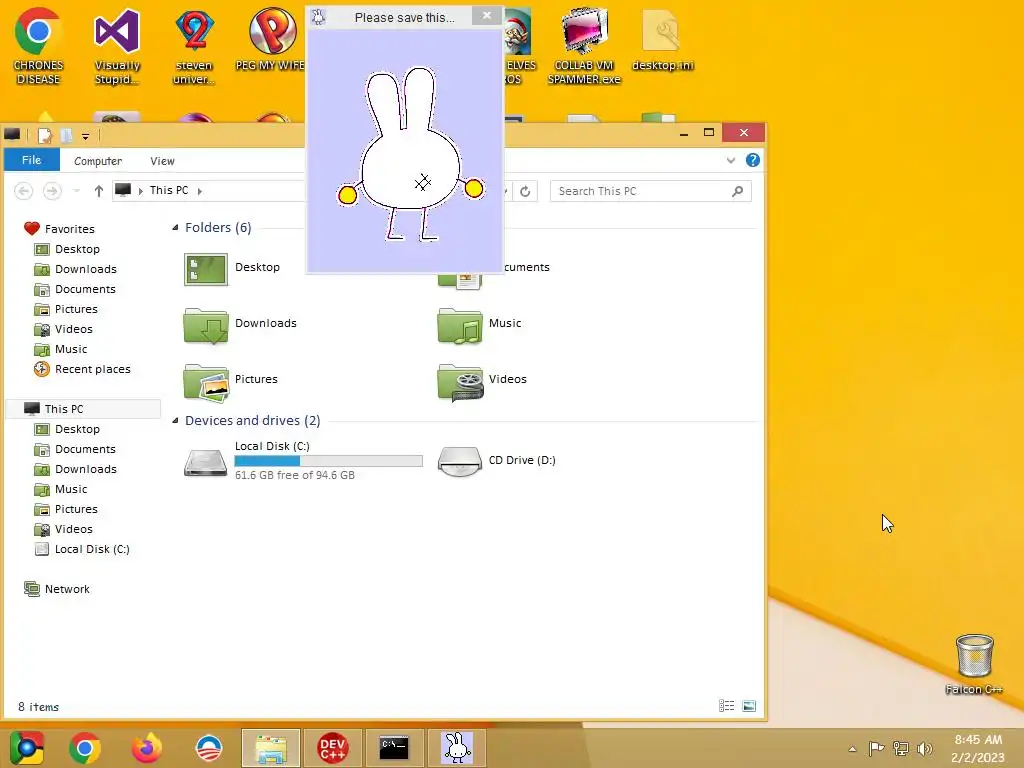Open the Dev-C++ taskbar button
1024x768 pixels.
(x=332, y=748)
